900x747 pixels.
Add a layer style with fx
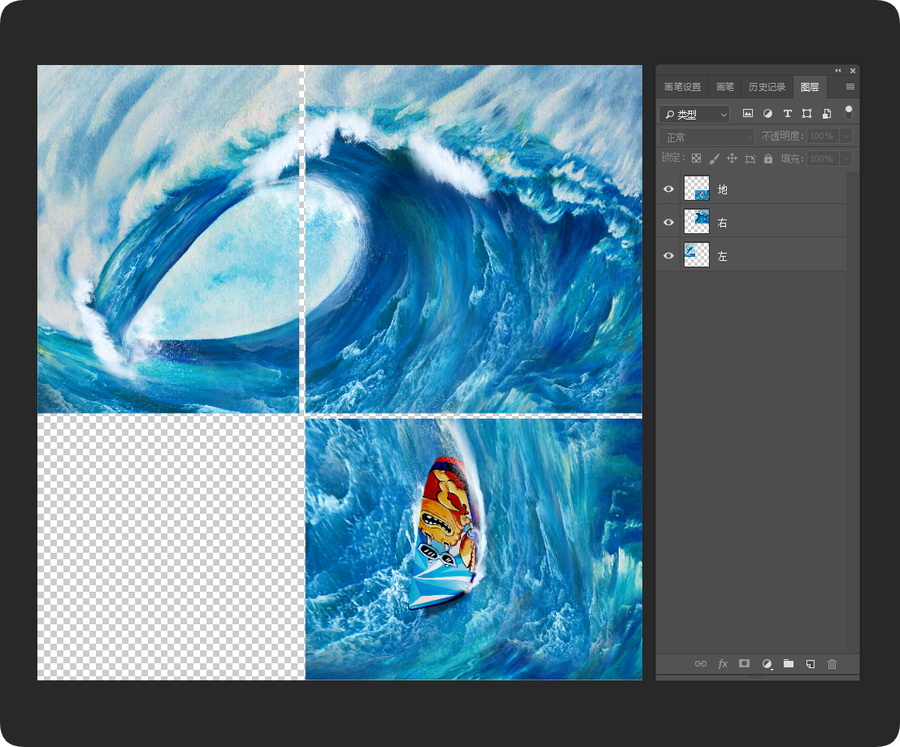(723, 664)
